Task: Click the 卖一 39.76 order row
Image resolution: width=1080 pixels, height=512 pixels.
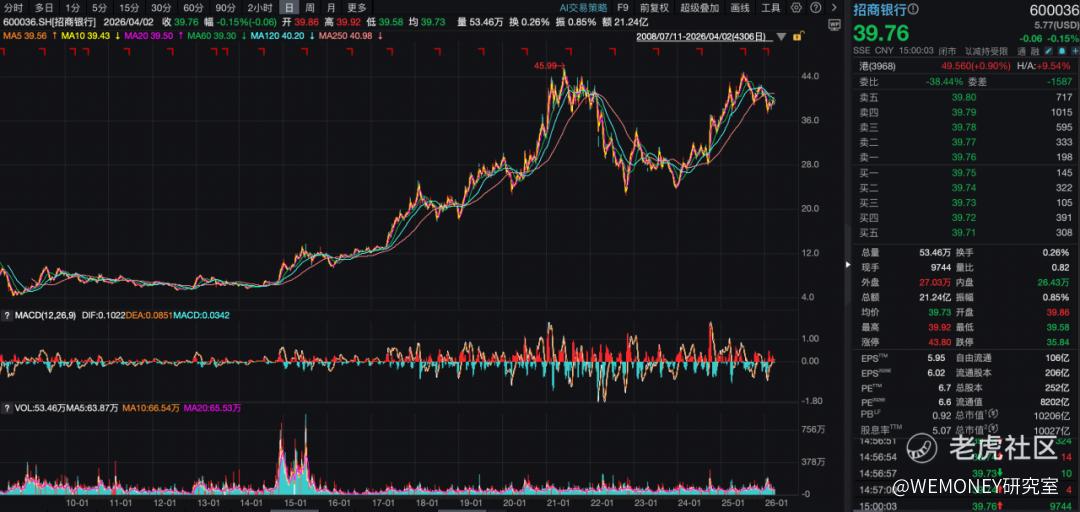Action: 964,157
